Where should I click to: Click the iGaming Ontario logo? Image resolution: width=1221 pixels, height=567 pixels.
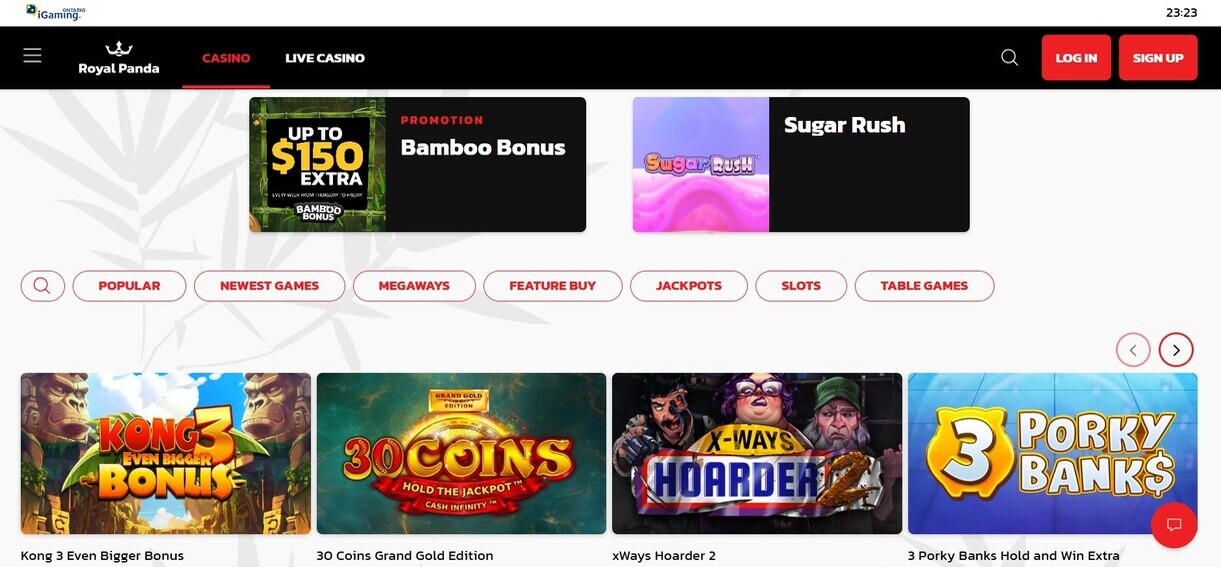(x=55, y=12)
